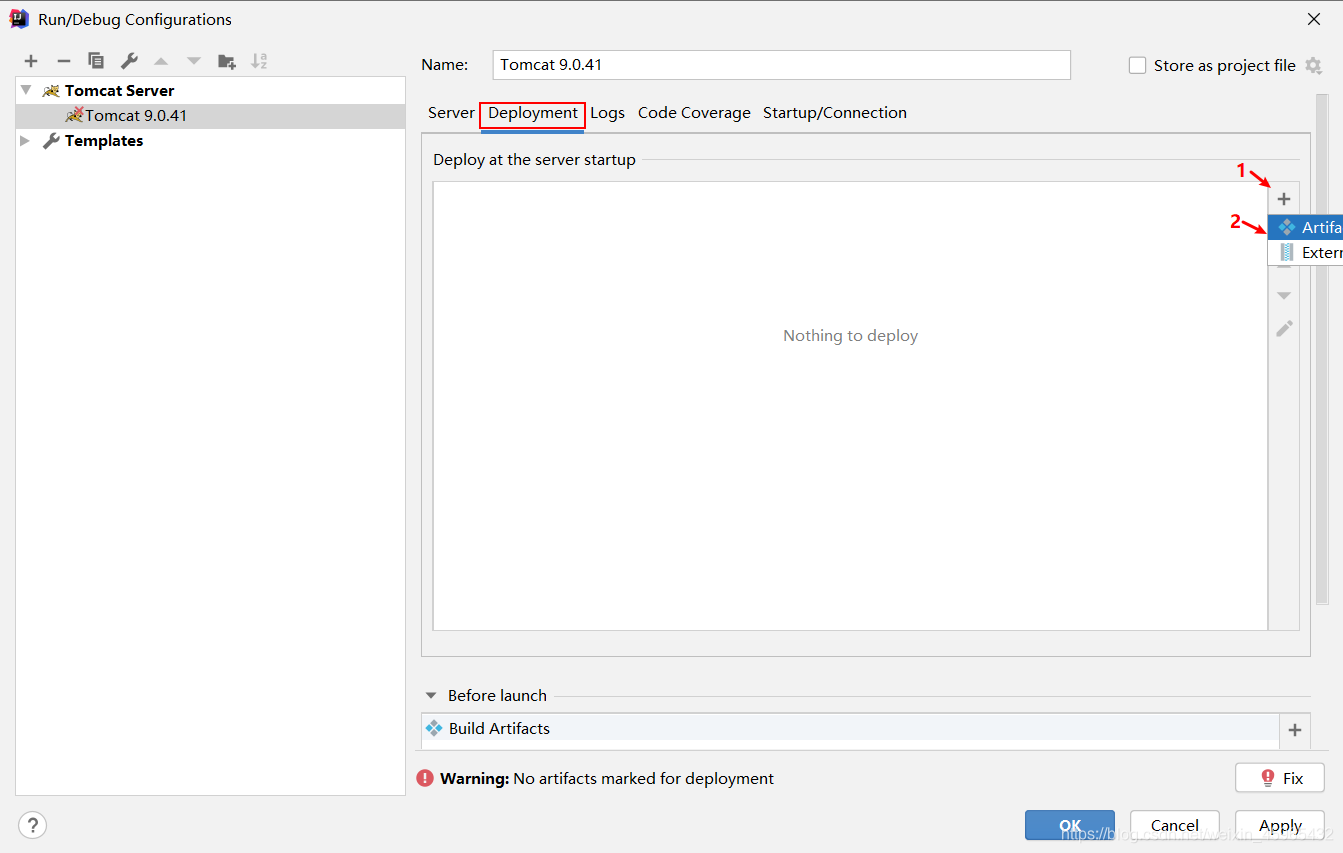Image resolution: width=1343 pixels, height=853 pixels.
Task: Move configuration up in the left toolbar
Action: point(161,61)
